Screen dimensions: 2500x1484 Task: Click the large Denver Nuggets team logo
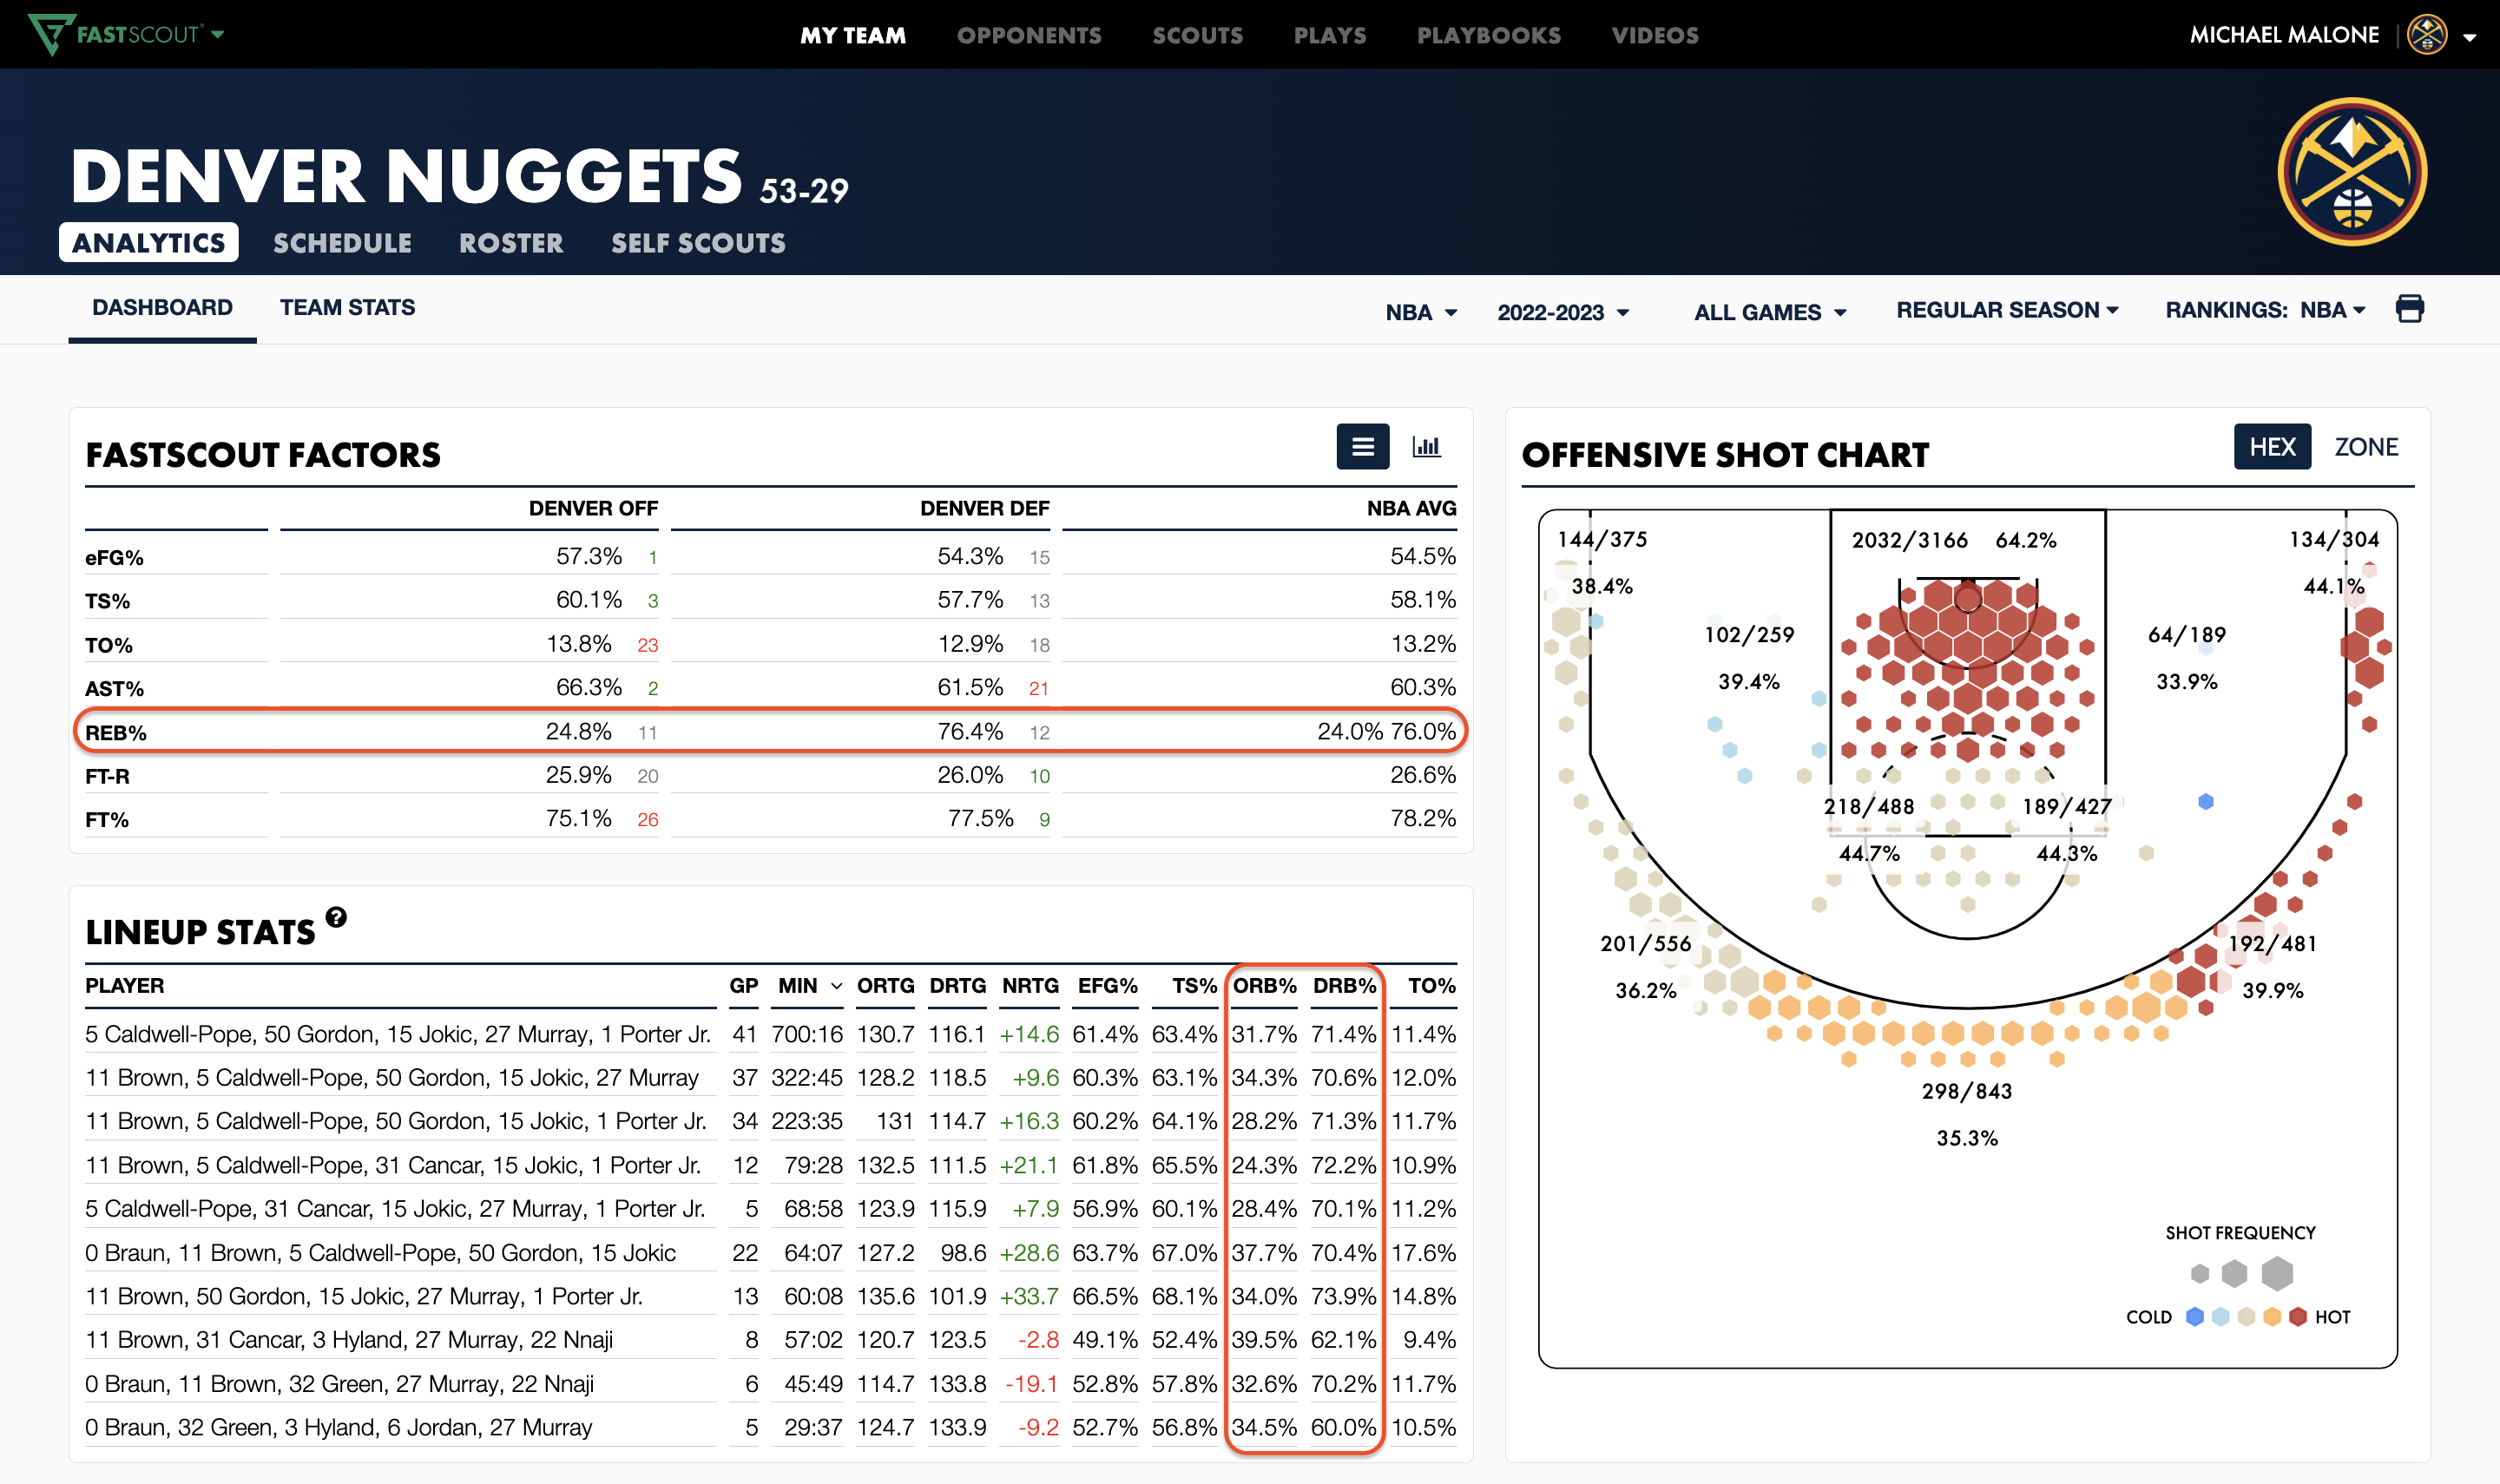2352,172
